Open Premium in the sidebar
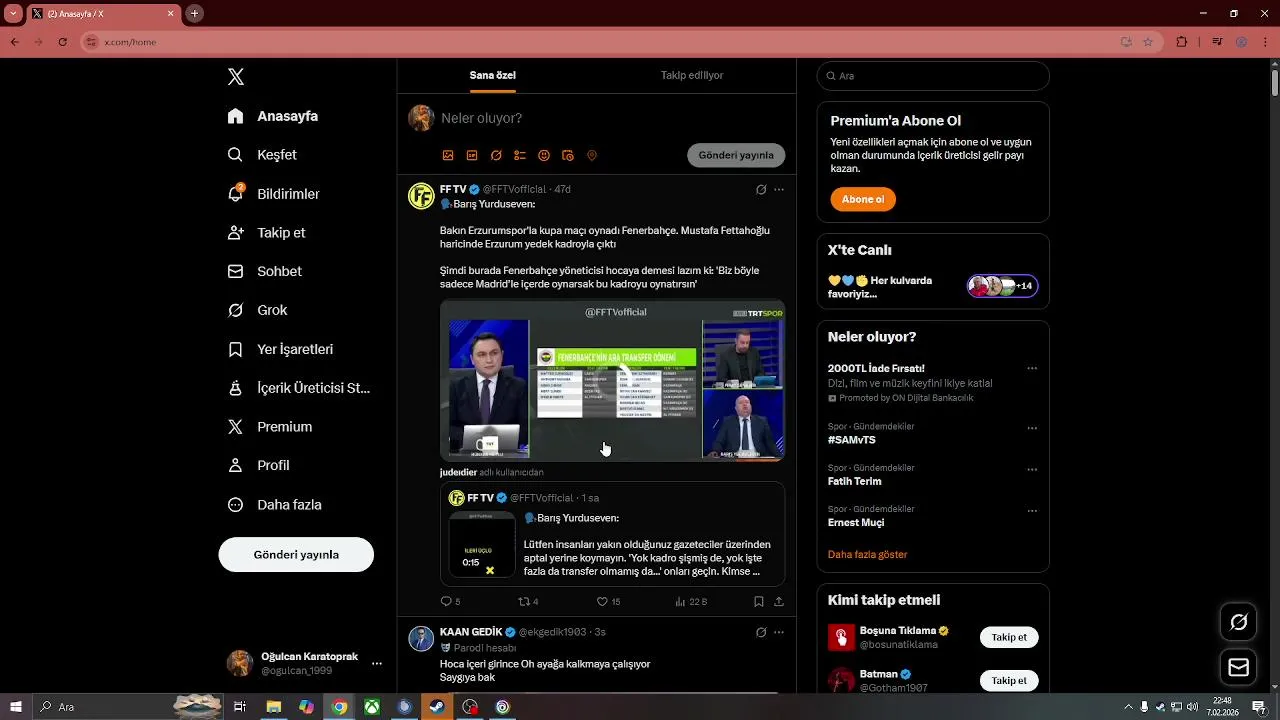Screen dimensions: 1280x720 270,427
